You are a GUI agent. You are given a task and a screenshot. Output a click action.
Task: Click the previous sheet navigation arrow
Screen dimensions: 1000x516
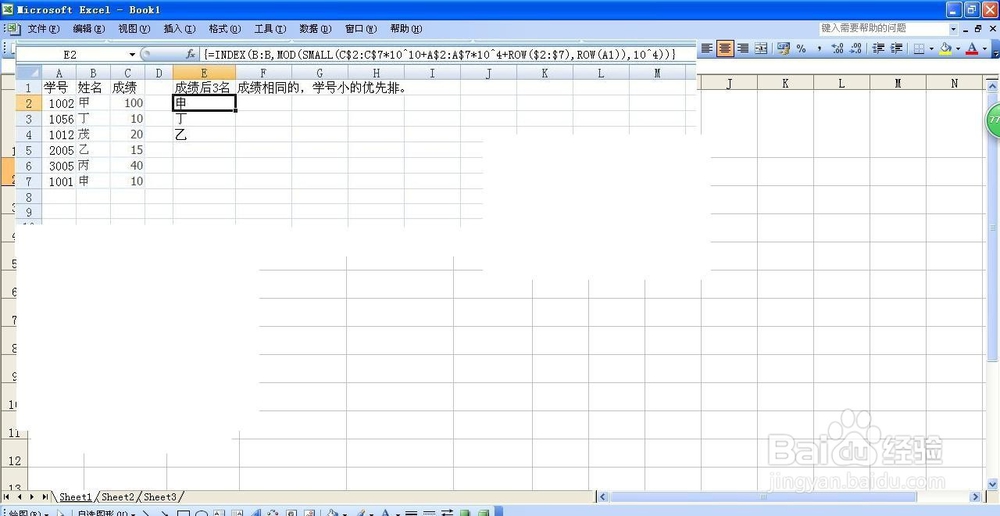pos(20,496)
